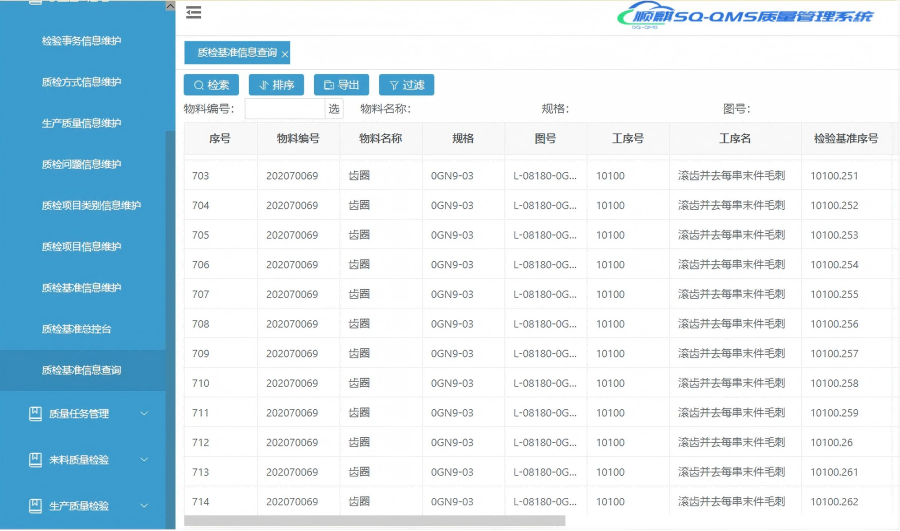This screenshot has height=531, width=900.
Task: Open 质检项目信息维护 in the sidebar
Action: (x=81, y=247)
